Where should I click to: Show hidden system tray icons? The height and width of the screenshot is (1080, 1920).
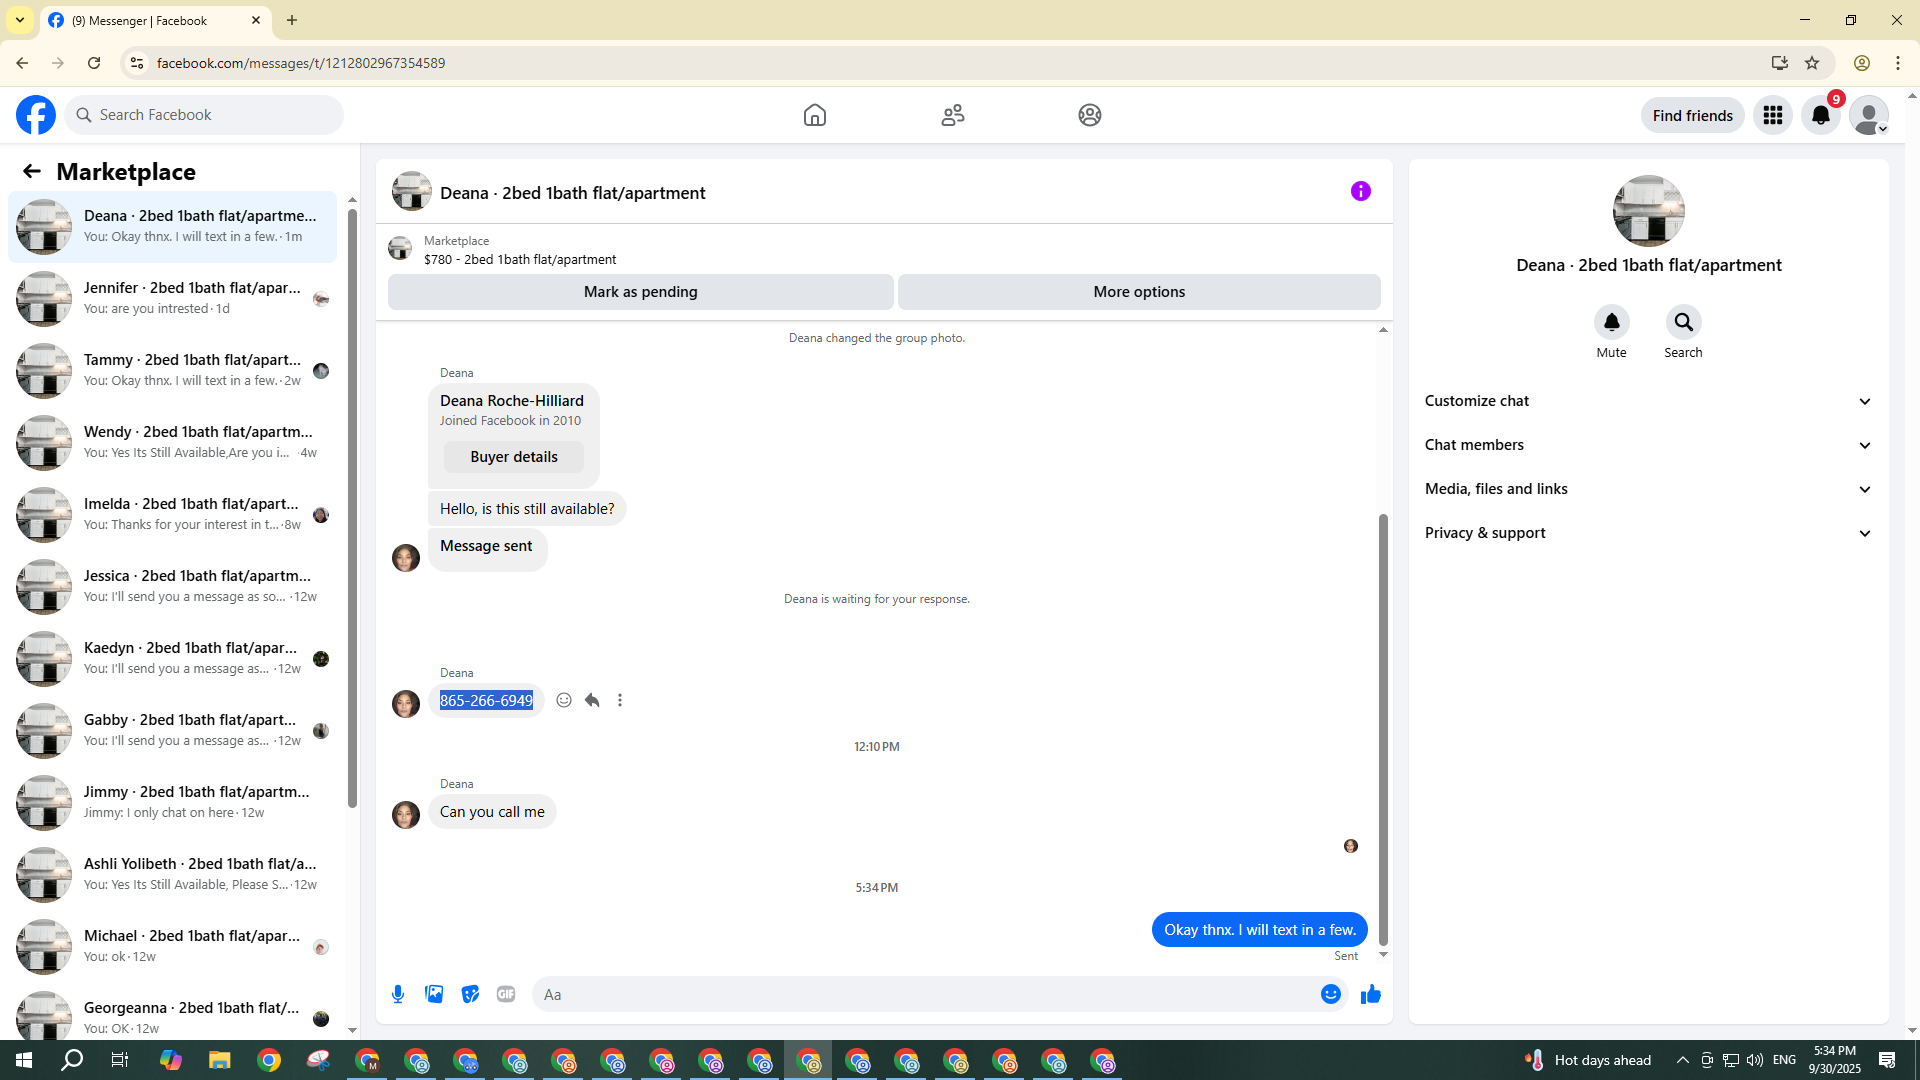[x=1682, y=1060]
